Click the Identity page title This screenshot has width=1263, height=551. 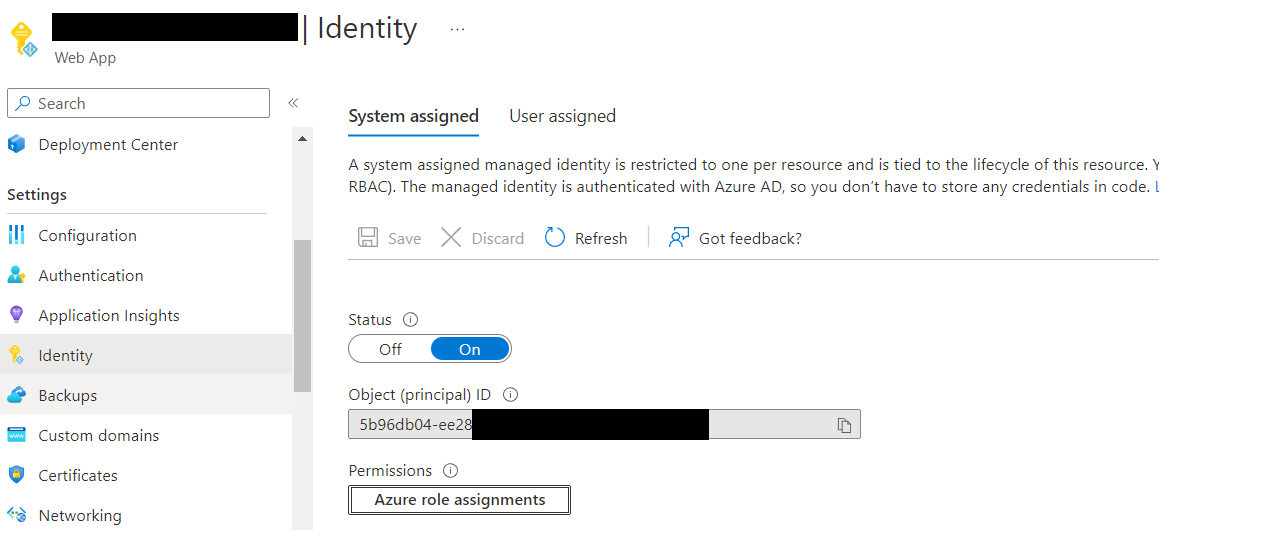(367, 28)
